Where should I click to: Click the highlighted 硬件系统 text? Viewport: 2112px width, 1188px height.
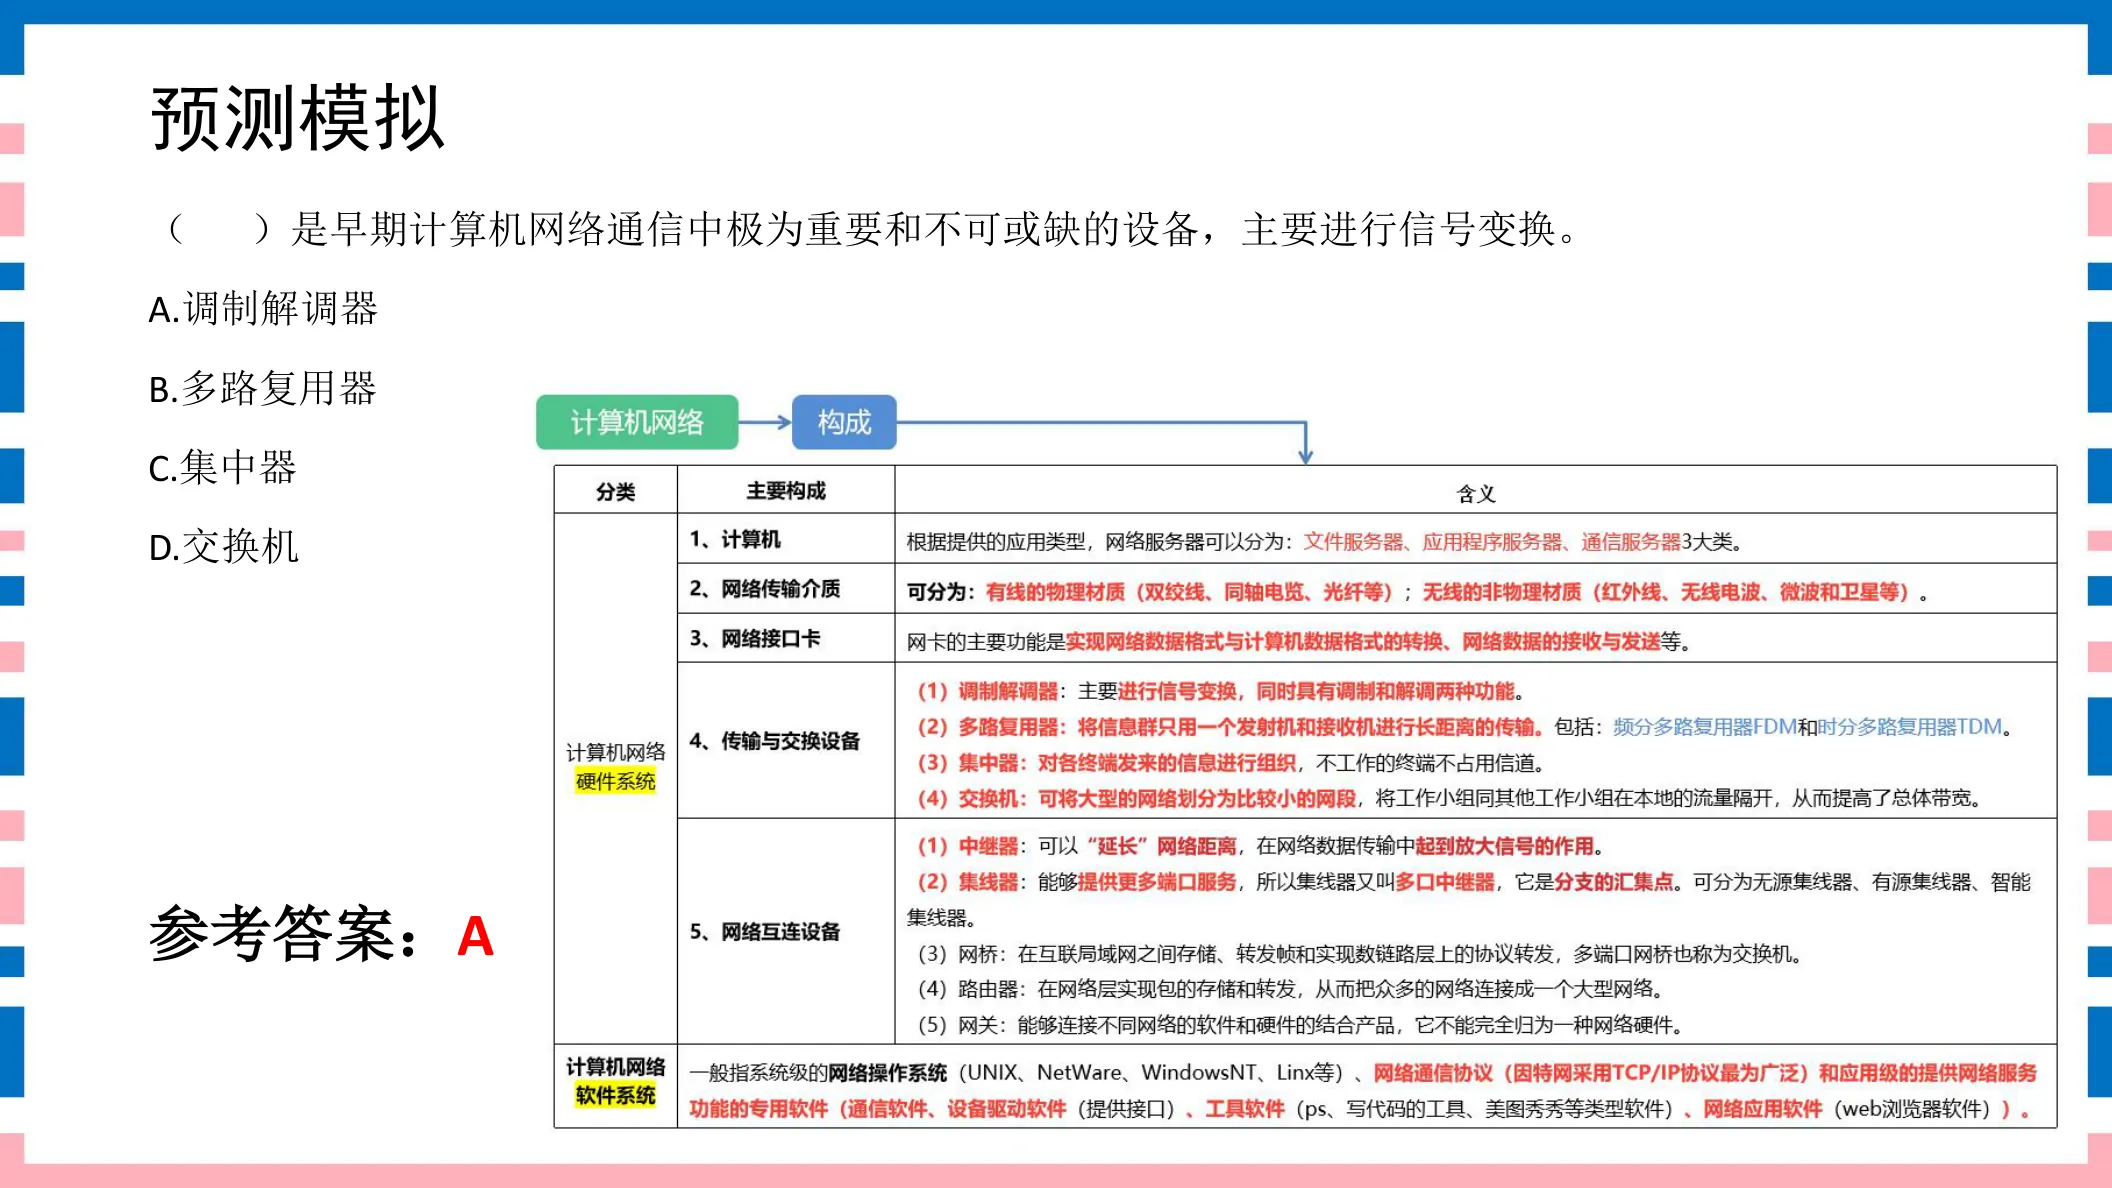click(615, 781)
